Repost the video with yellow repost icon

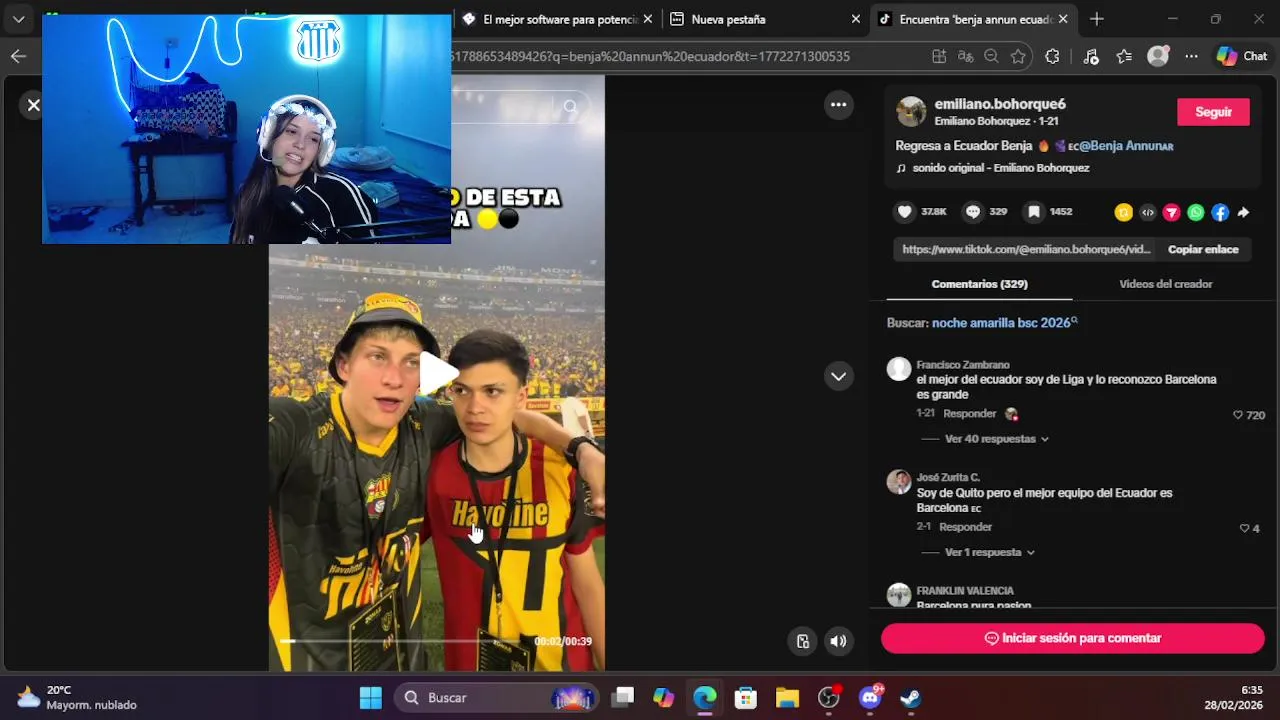1124,212
